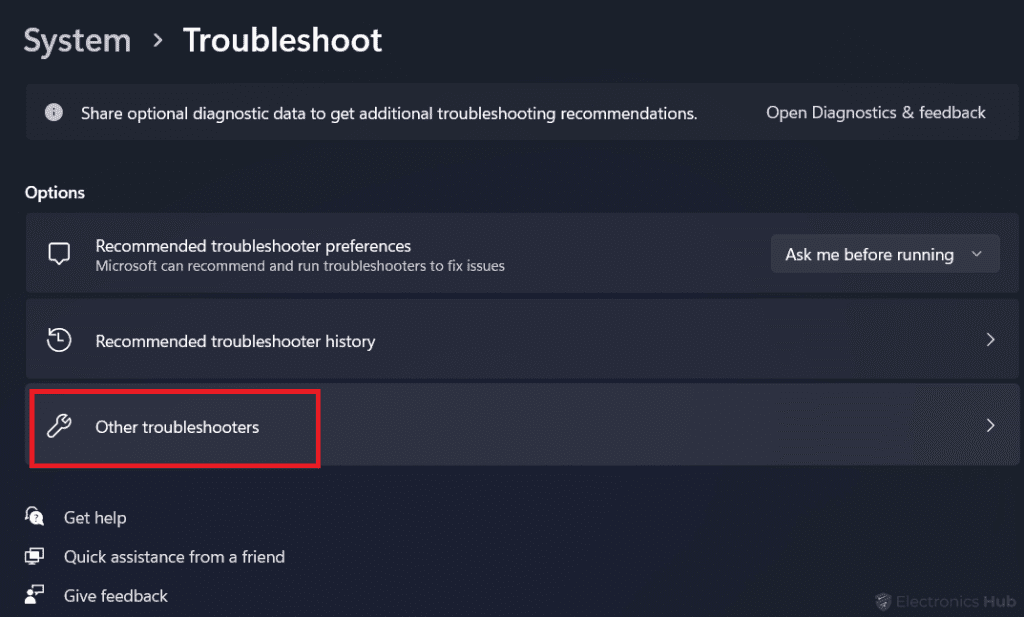Select Quick assistance from a friend

tap(175, 556)
